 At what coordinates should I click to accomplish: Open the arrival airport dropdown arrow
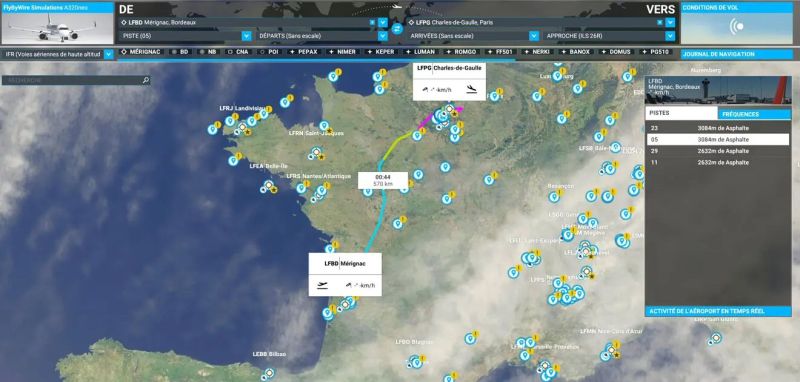670,22
